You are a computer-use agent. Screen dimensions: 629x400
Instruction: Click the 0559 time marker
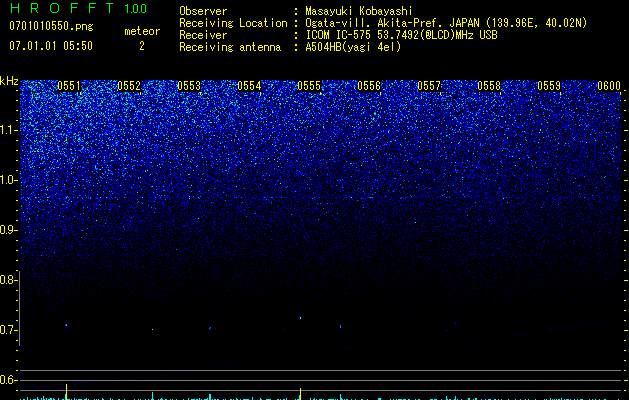549,86
